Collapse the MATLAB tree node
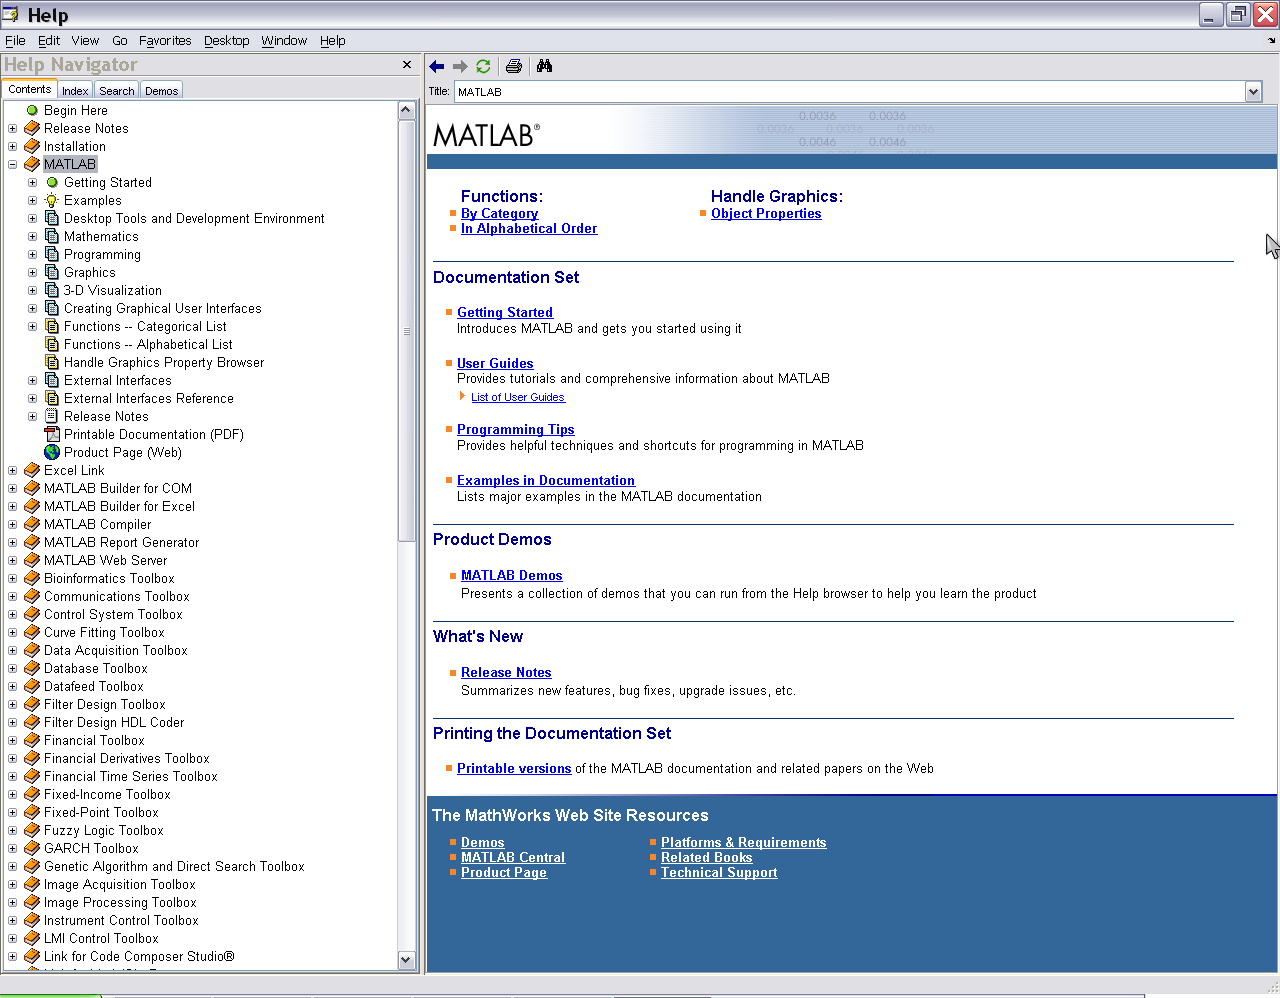The height and width of the screenshot is (998, 1280). (12, 164)
